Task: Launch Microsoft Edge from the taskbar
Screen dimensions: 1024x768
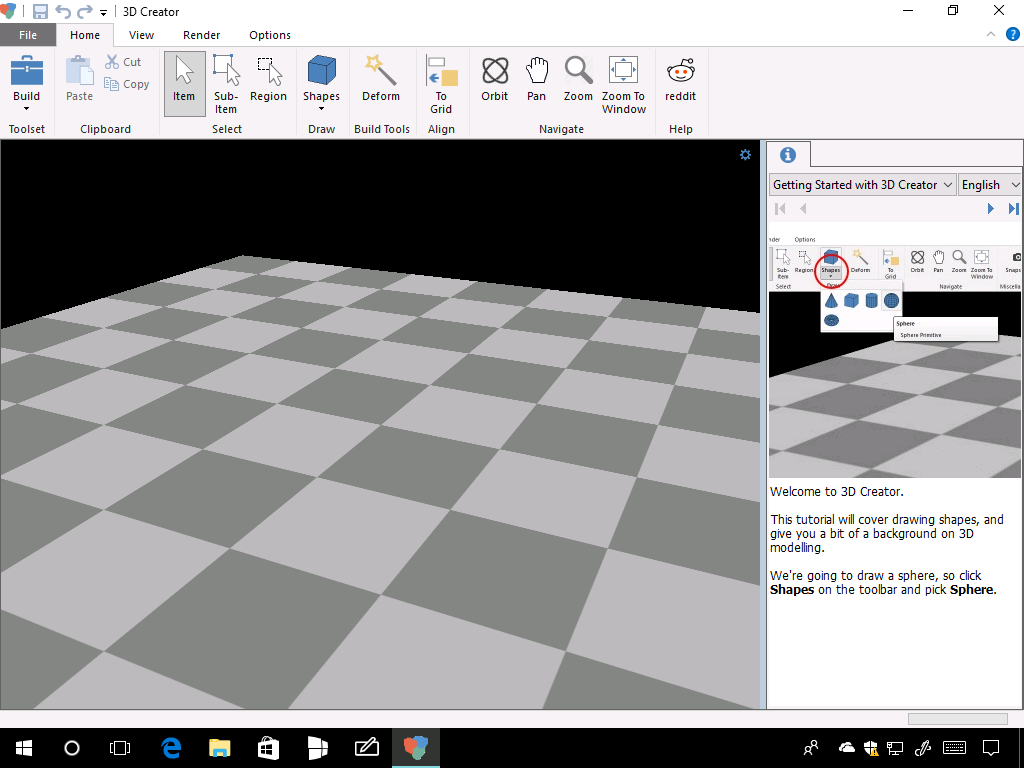Action: [x=171, y=748]
